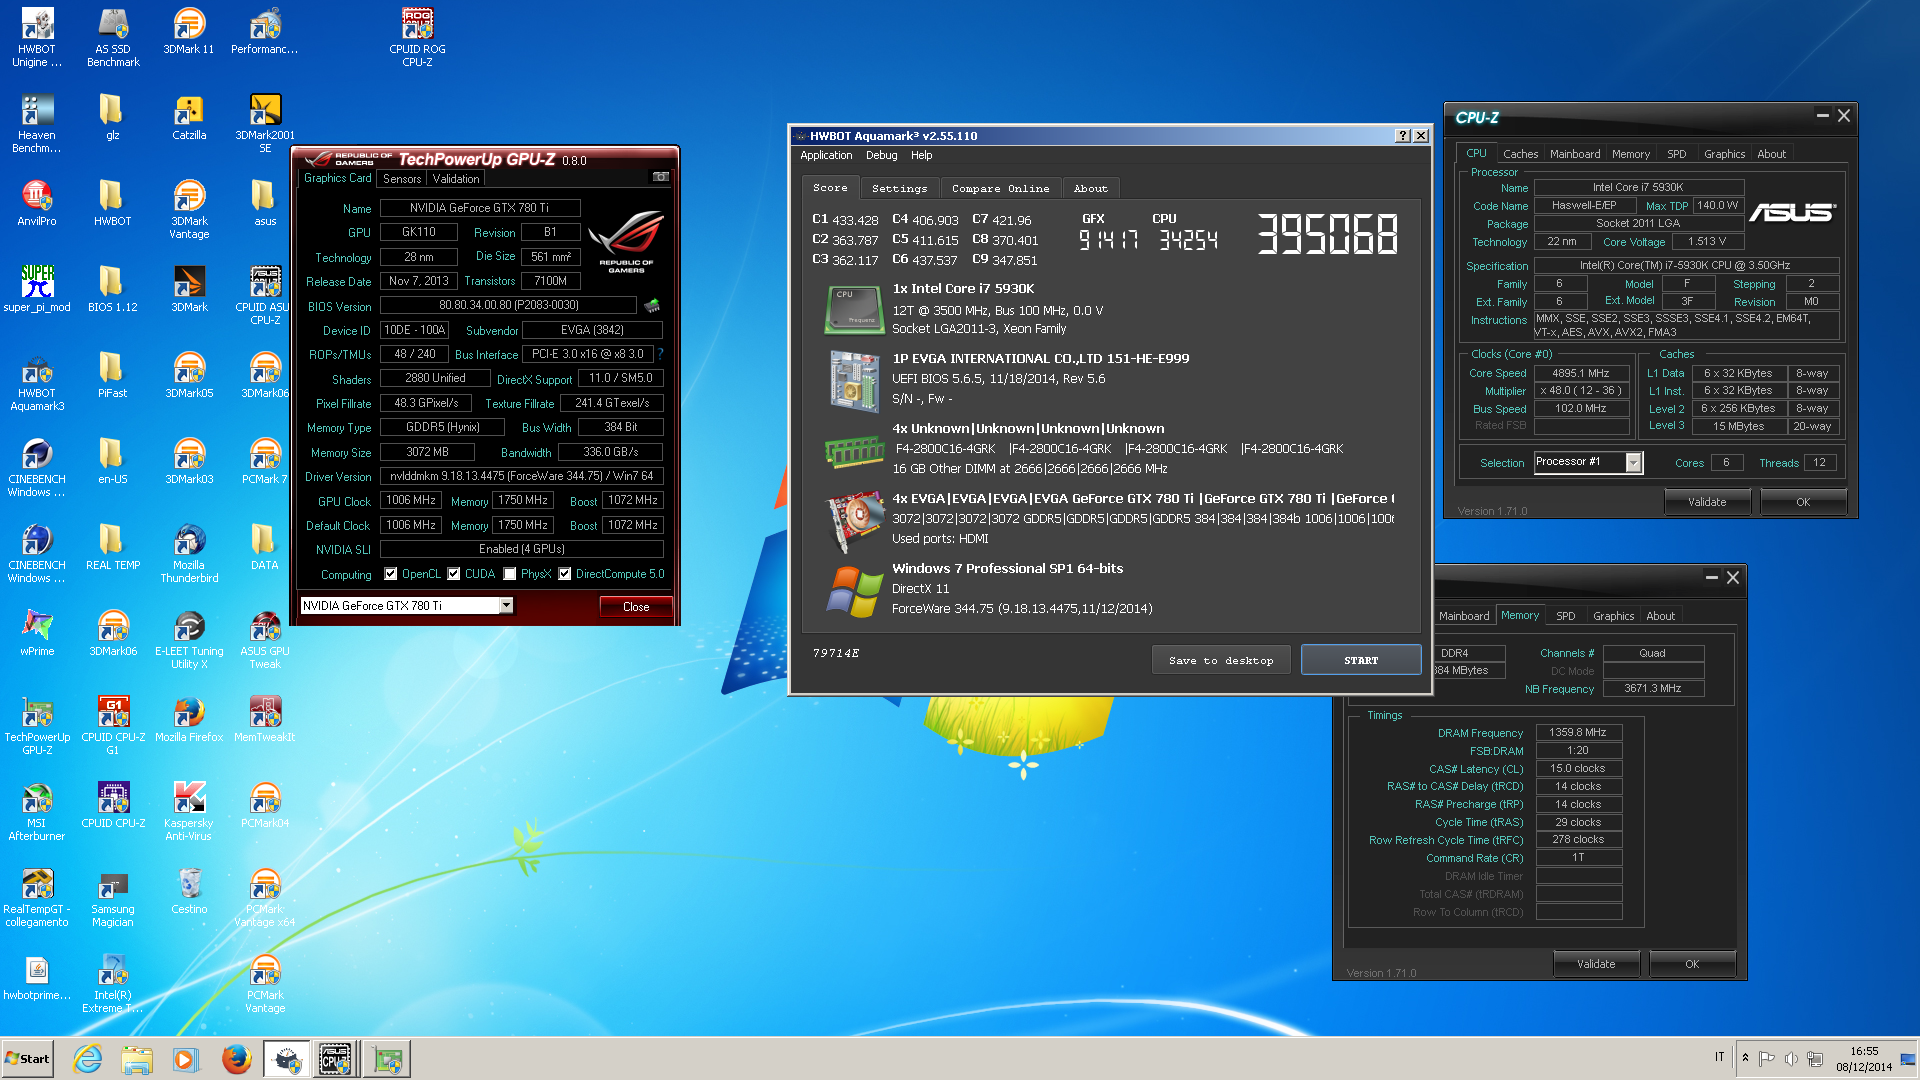Open ASUS GPU Tweak shortcut

click(265, 638)
